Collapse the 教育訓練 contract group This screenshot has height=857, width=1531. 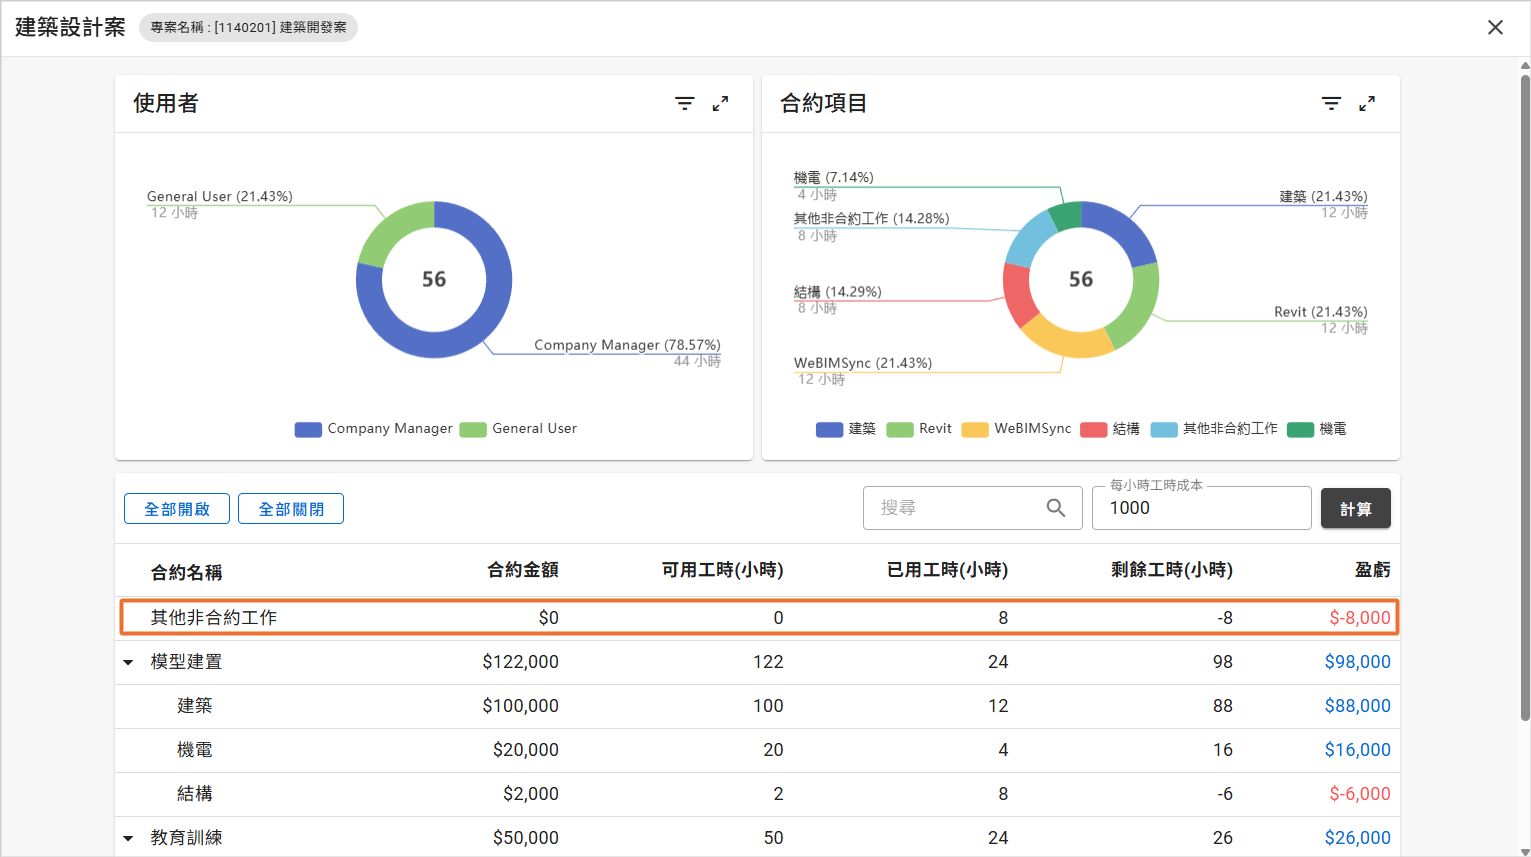click(128, 838)
